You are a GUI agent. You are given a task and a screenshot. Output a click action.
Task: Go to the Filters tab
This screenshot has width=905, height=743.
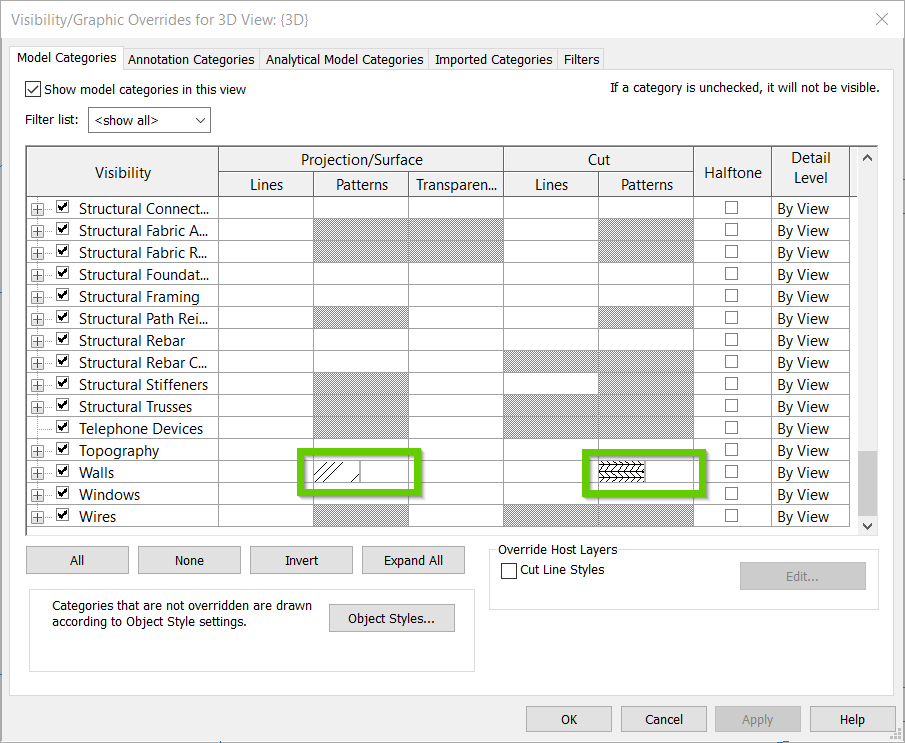coord(581,59)
